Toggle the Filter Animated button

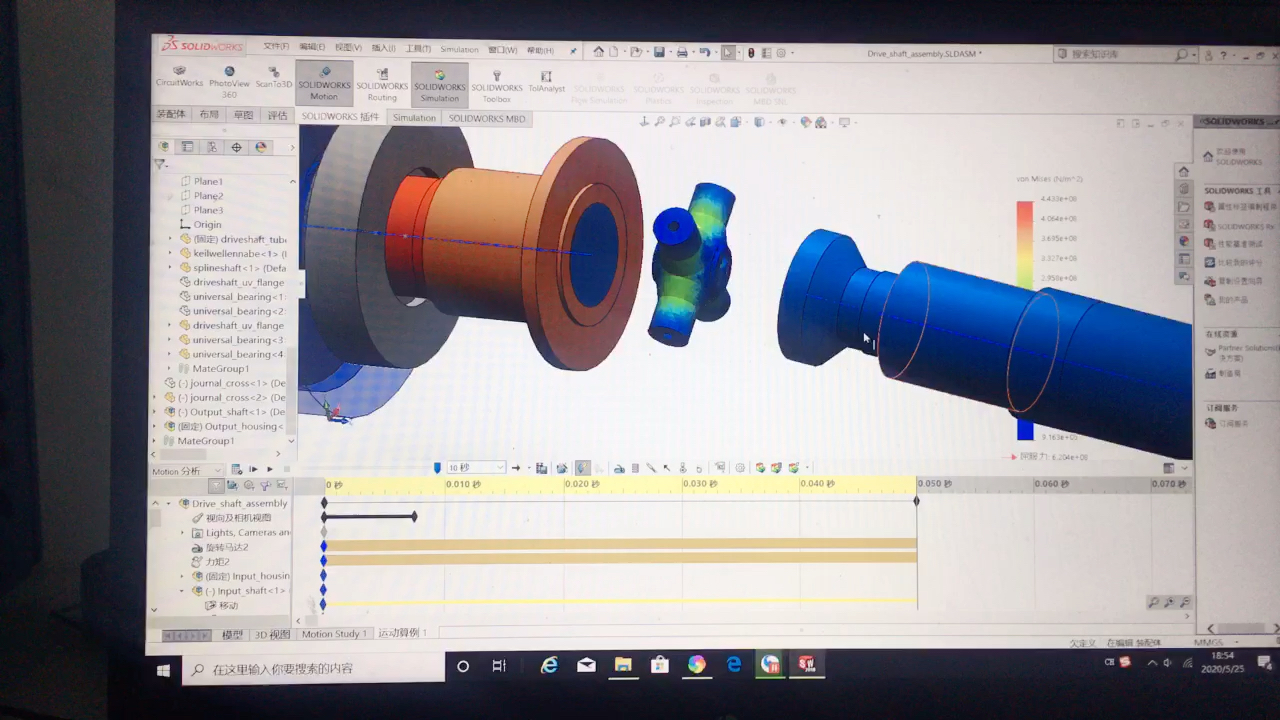(232, 485)
